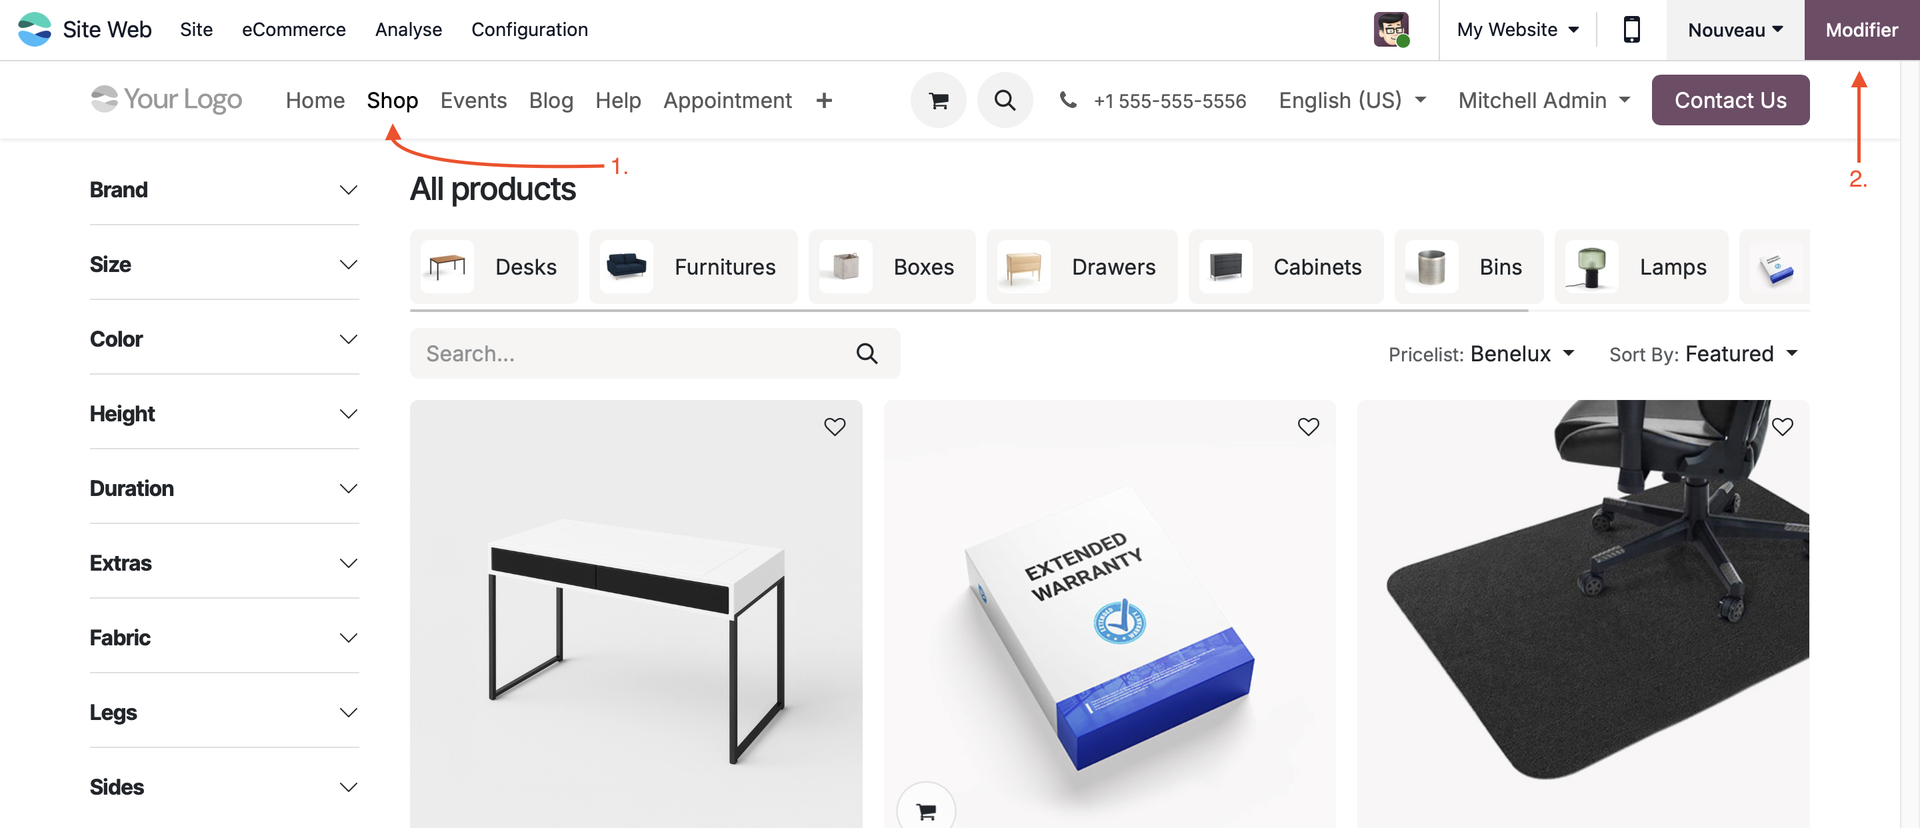Open the Sort By Featured dropdown
1920x828 pixels.
click(x=1703, y=354)
